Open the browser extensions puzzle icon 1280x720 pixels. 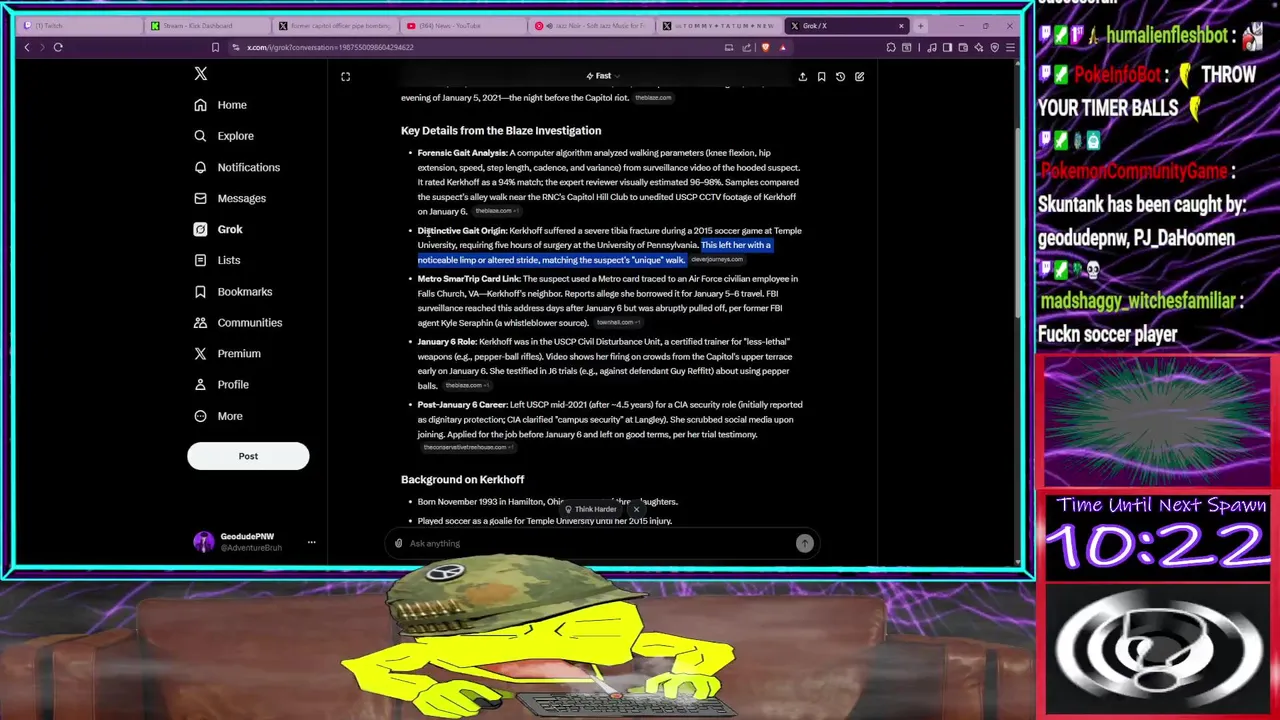[891, 47]
